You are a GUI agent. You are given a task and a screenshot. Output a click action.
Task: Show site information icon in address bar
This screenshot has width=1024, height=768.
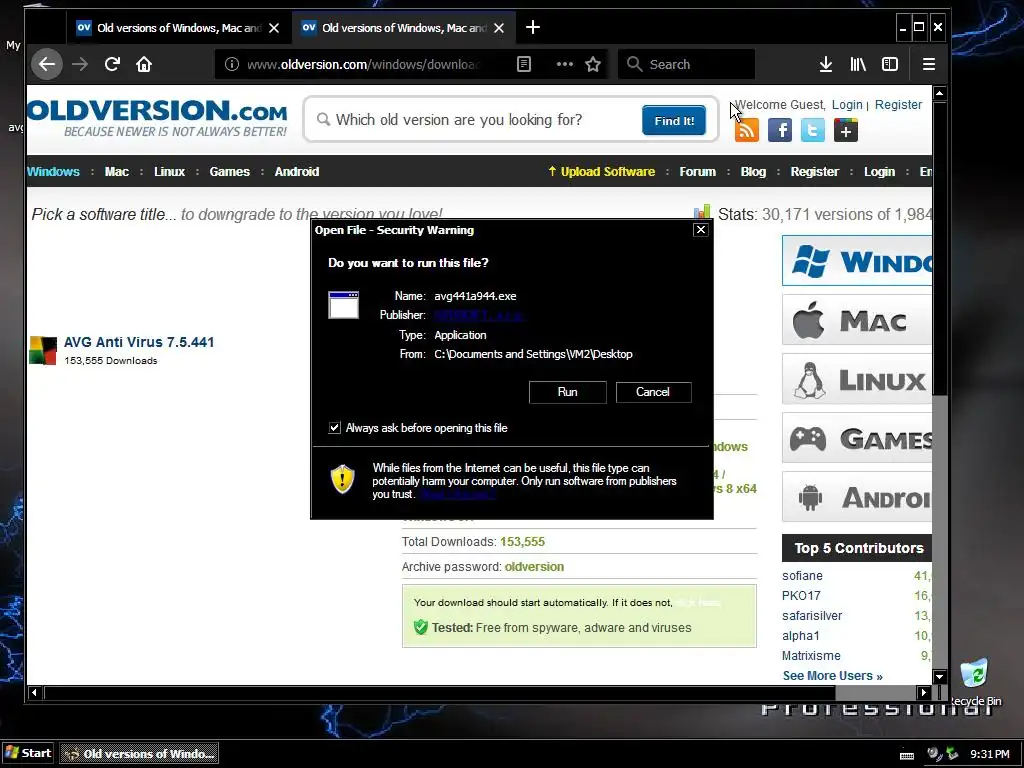coord(232,64)
